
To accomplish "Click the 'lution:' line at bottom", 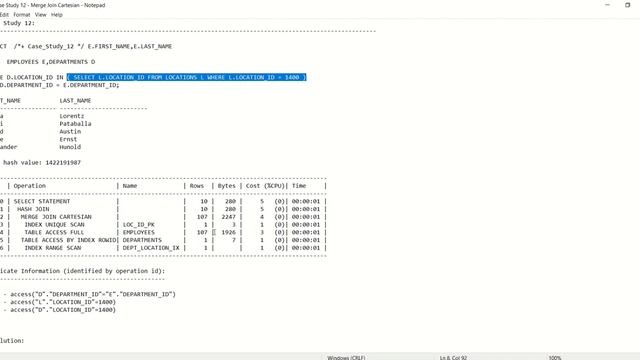I will [12, 340].
